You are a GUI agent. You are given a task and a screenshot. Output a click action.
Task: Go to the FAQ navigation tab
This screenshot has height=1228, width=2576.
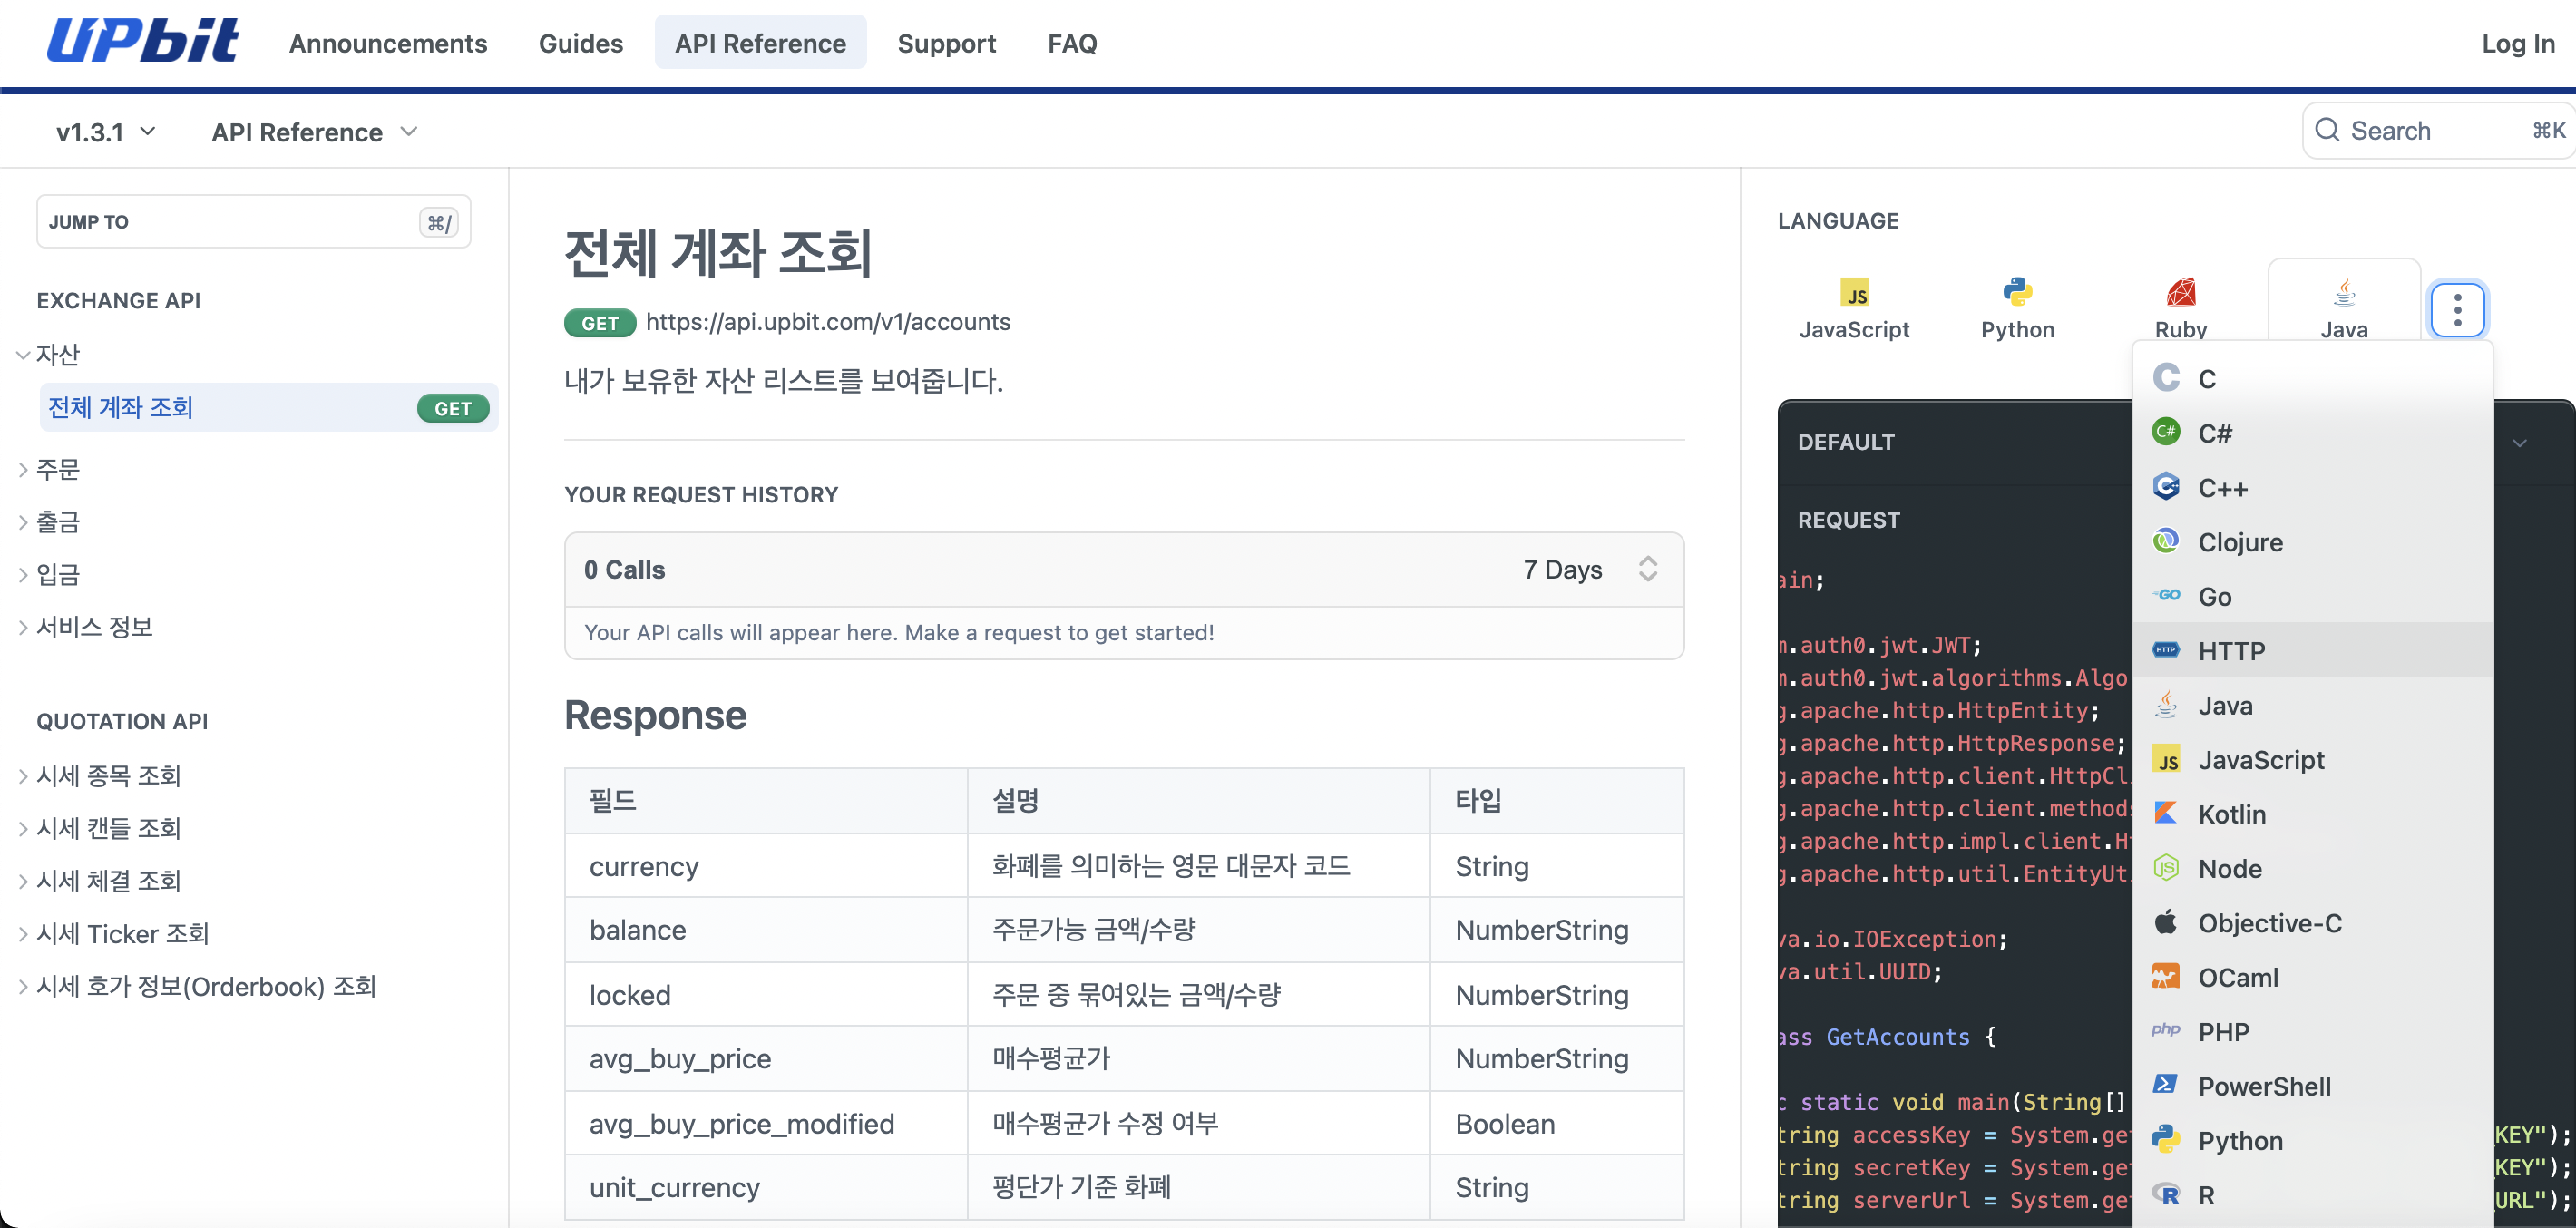coord(1071,43)
